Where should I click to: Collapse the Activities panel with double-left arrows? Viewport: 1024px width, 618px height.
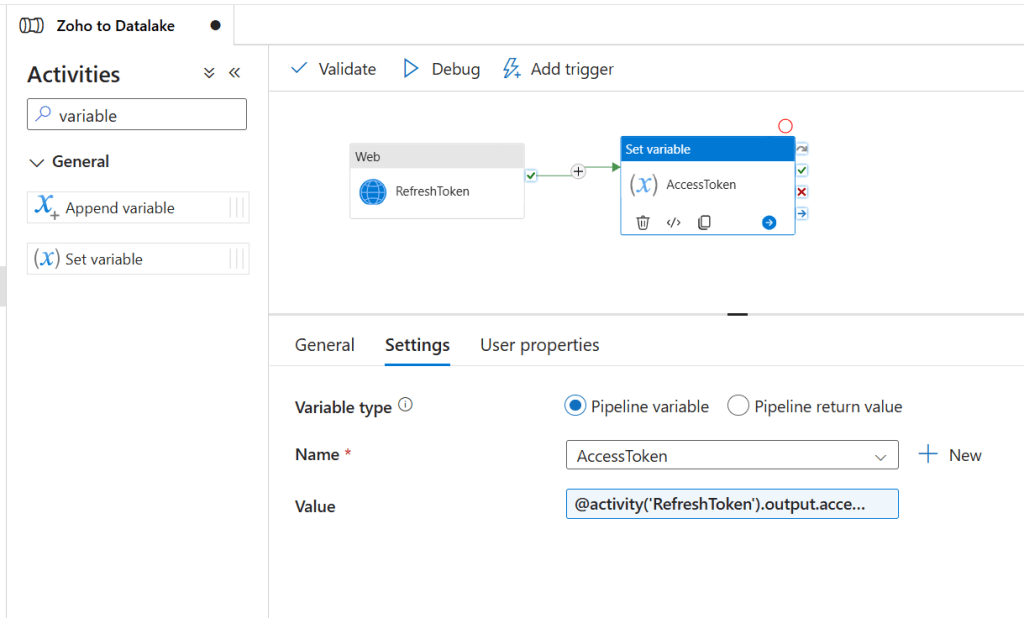(x=235, y=73)
